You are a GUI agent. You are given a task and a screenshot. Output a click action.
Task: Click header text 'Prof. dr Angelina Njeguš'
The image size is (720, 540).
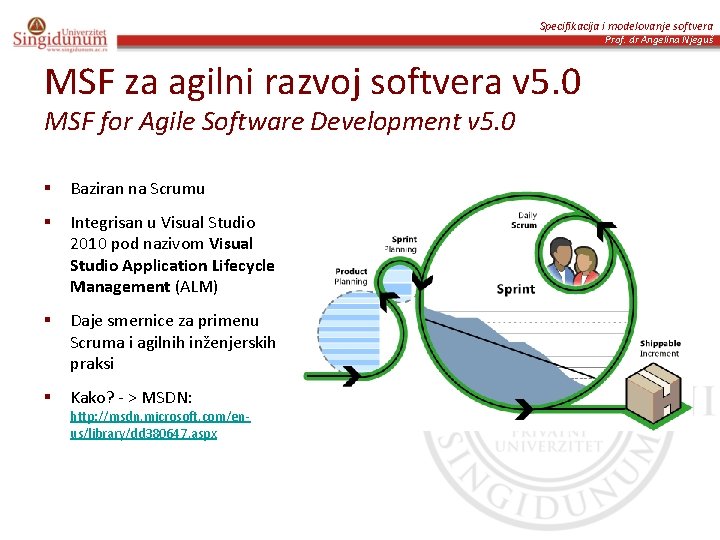[659, 39]
